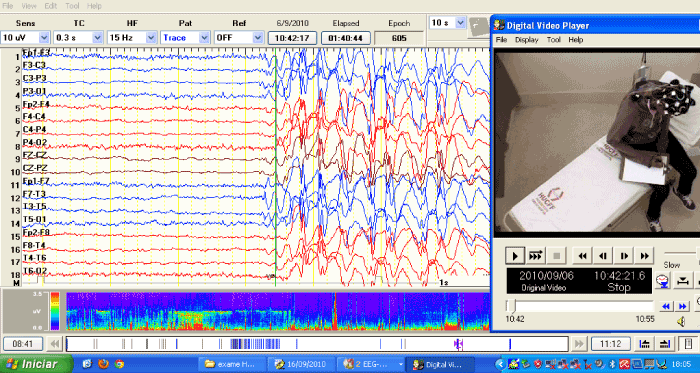Step forward one frame in video
Screen dimensions: 700x373
pyautogui.click(x=624, y=256)
